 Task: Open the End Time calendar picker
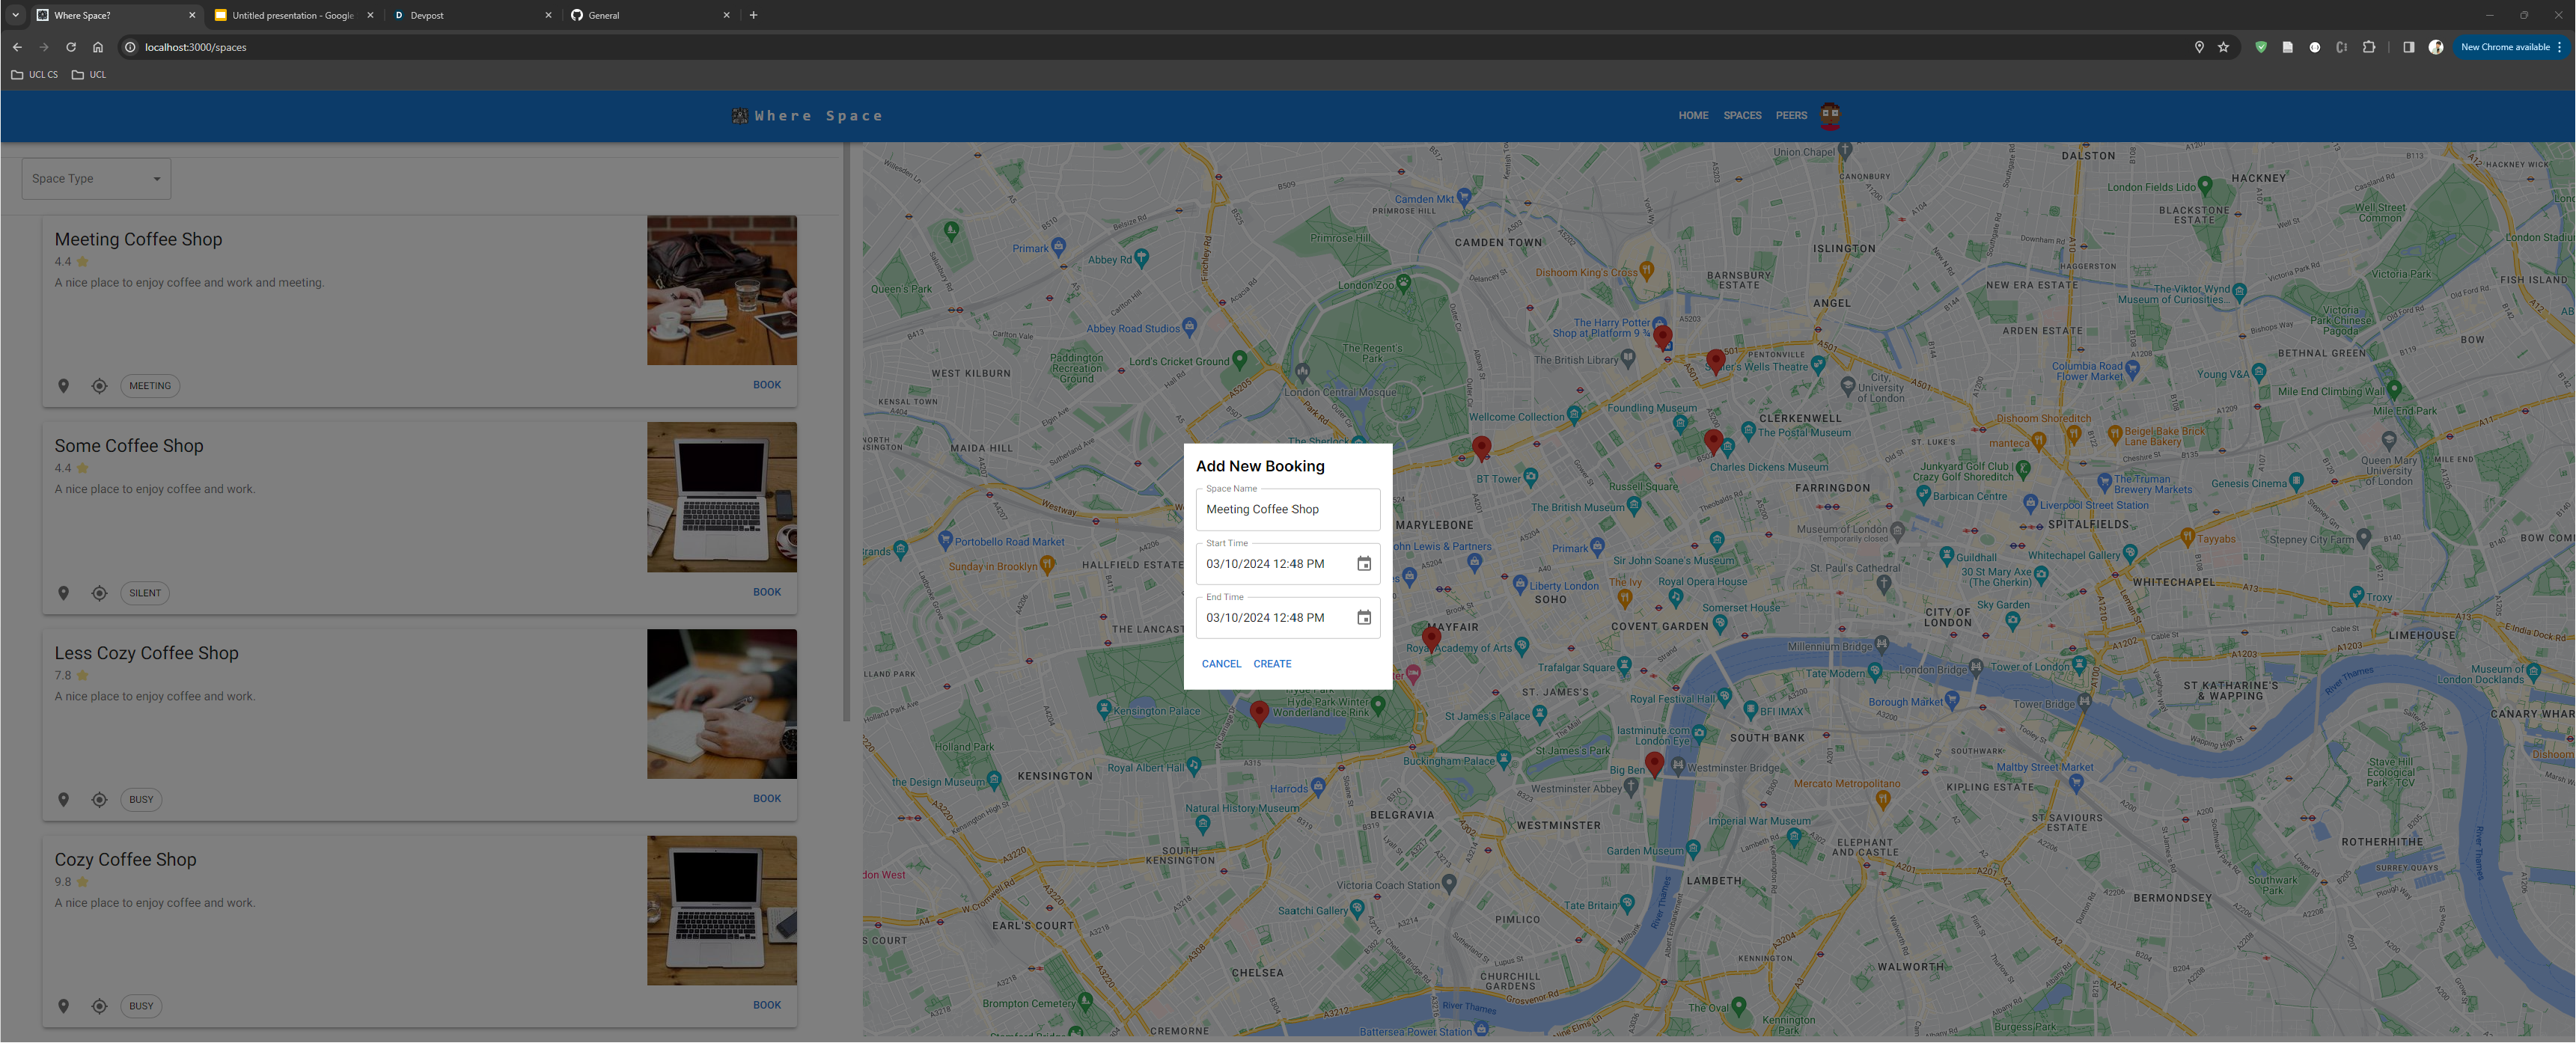1363,618
